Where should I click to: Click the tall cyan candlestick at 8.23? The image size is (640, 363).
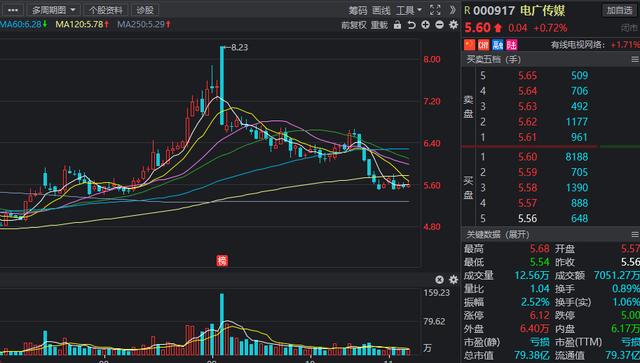coord(222,85)
